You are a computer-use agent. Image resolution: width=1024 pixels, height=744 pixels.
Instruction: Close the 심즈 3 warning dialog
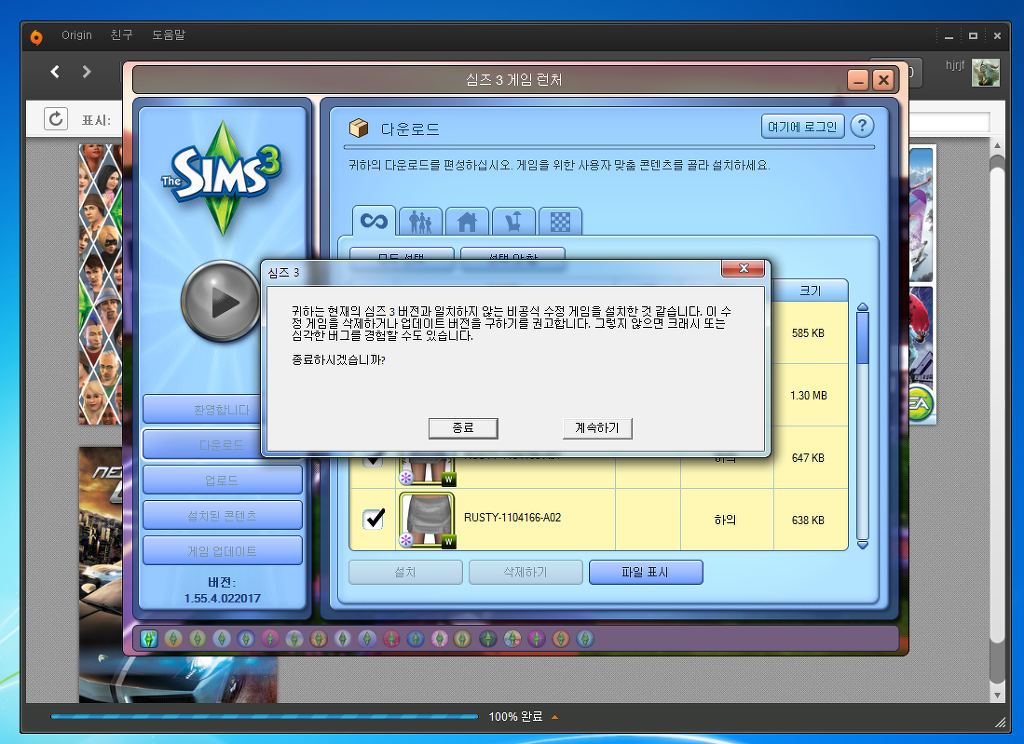[743, 268]
